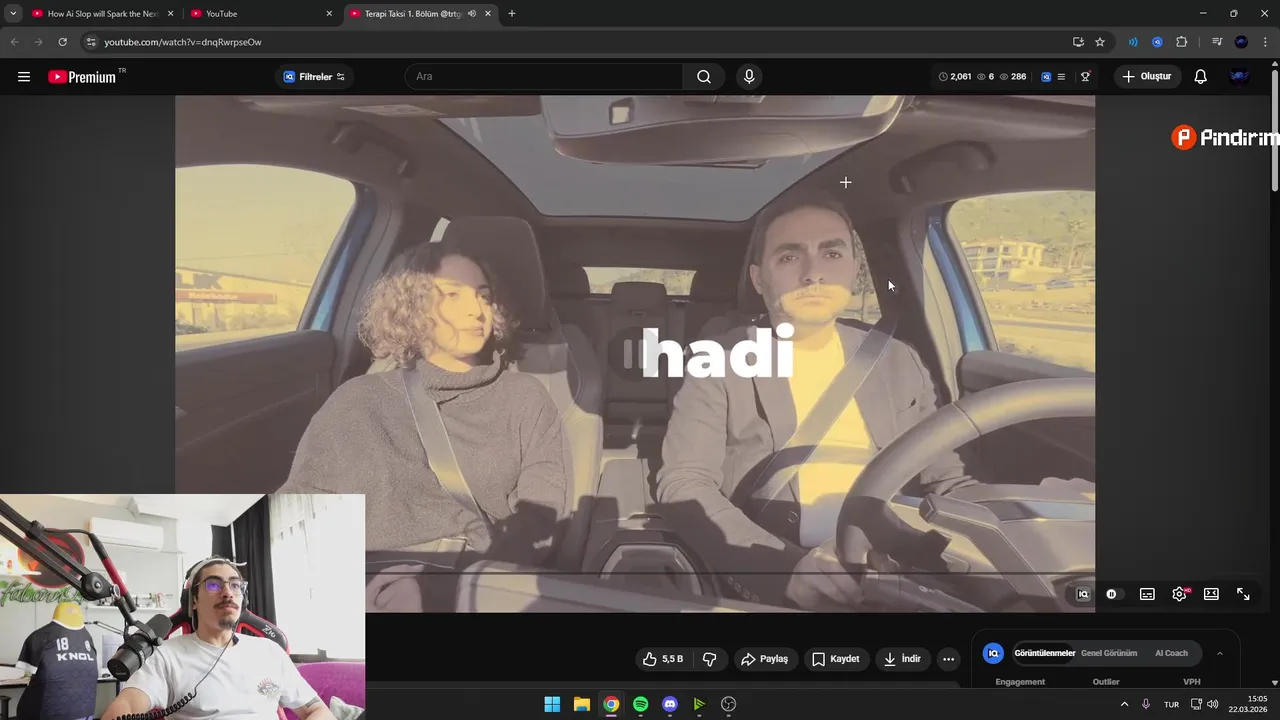Enter fullscreen mode in video player
This screenshot has height=720, width=1280.
pyautogui.click(x=1243, y=594)
